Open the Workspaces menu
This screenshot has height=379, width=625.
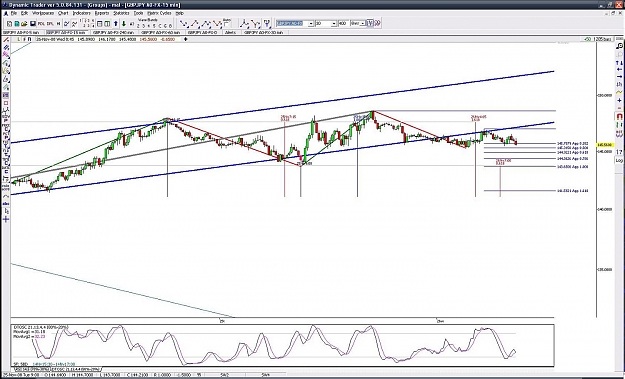(x=43, y=13)
